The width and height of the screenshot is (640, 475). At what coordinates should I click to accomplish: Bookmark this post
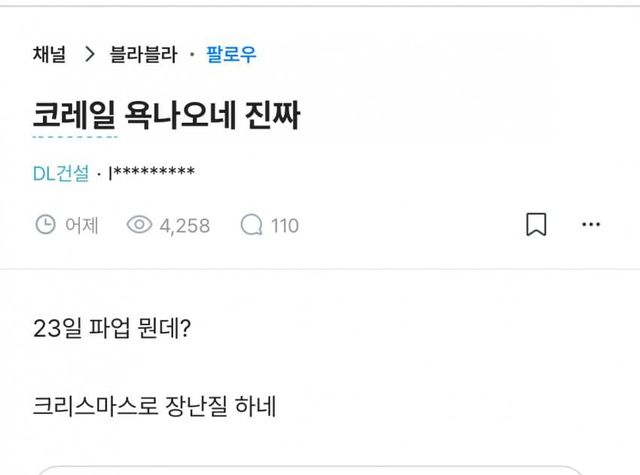pos(536,225)
